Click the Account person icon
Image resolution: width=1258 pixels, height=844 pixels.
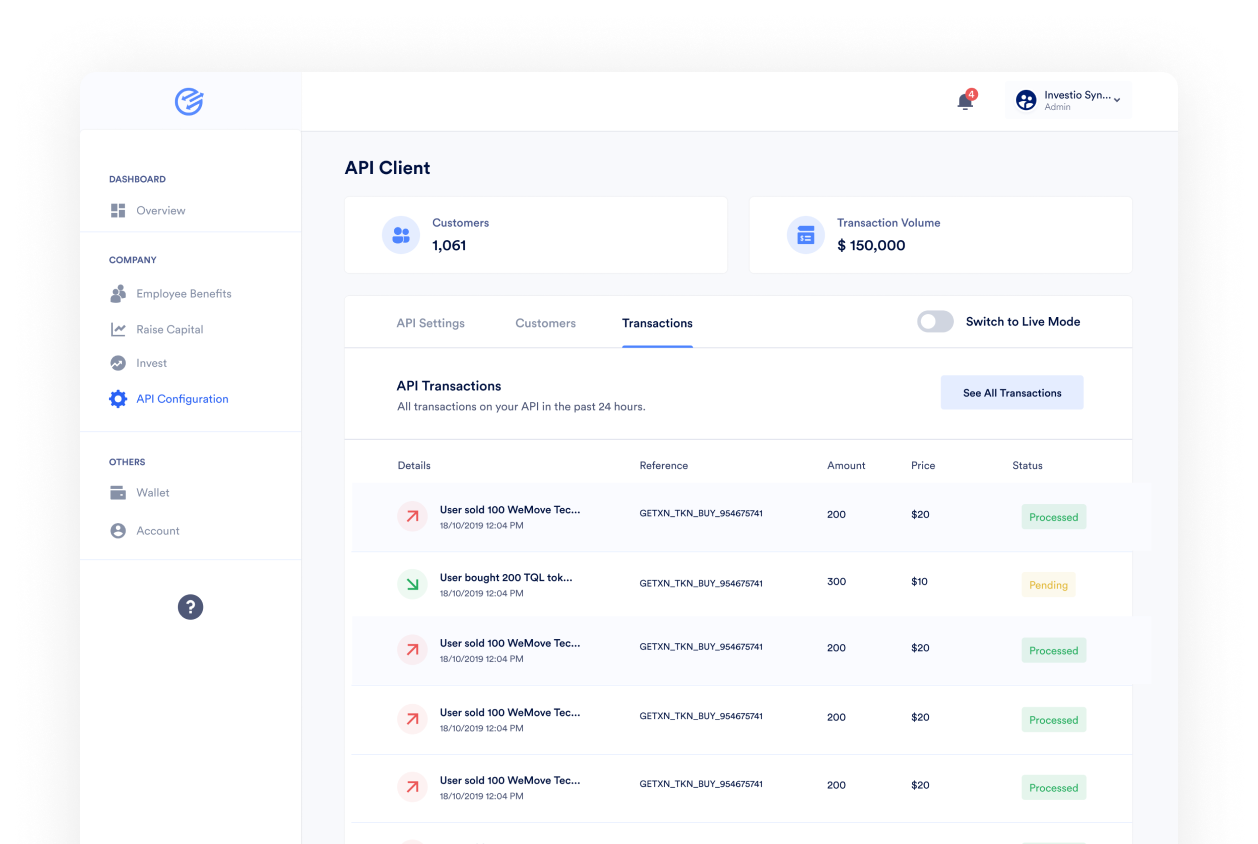pos(118,531)
